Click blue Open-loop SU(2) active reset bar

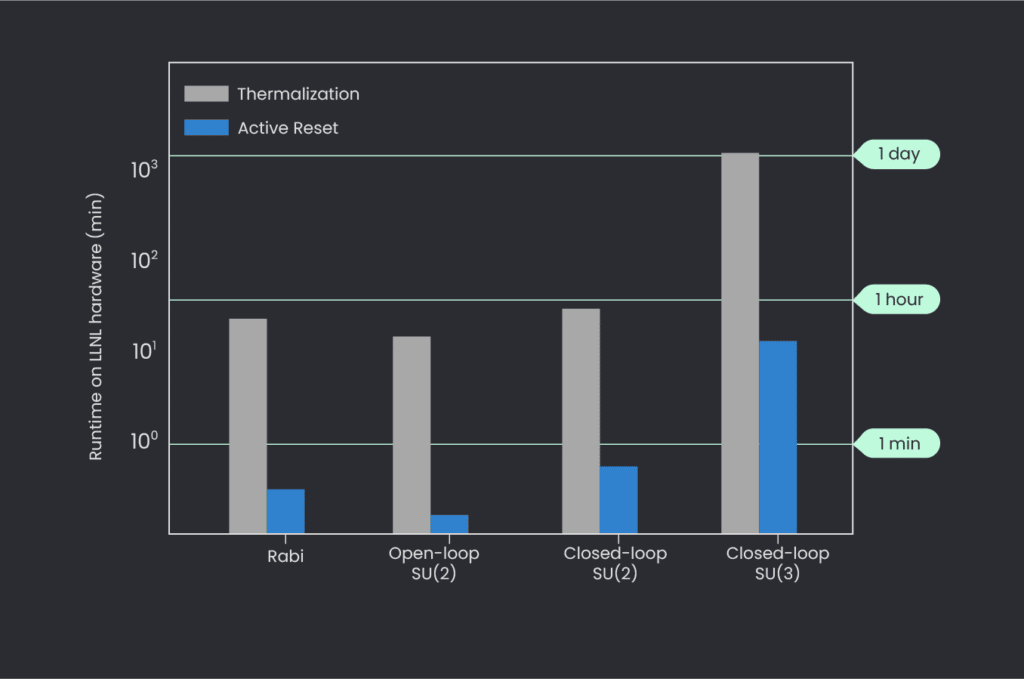(x=449, y=524)
